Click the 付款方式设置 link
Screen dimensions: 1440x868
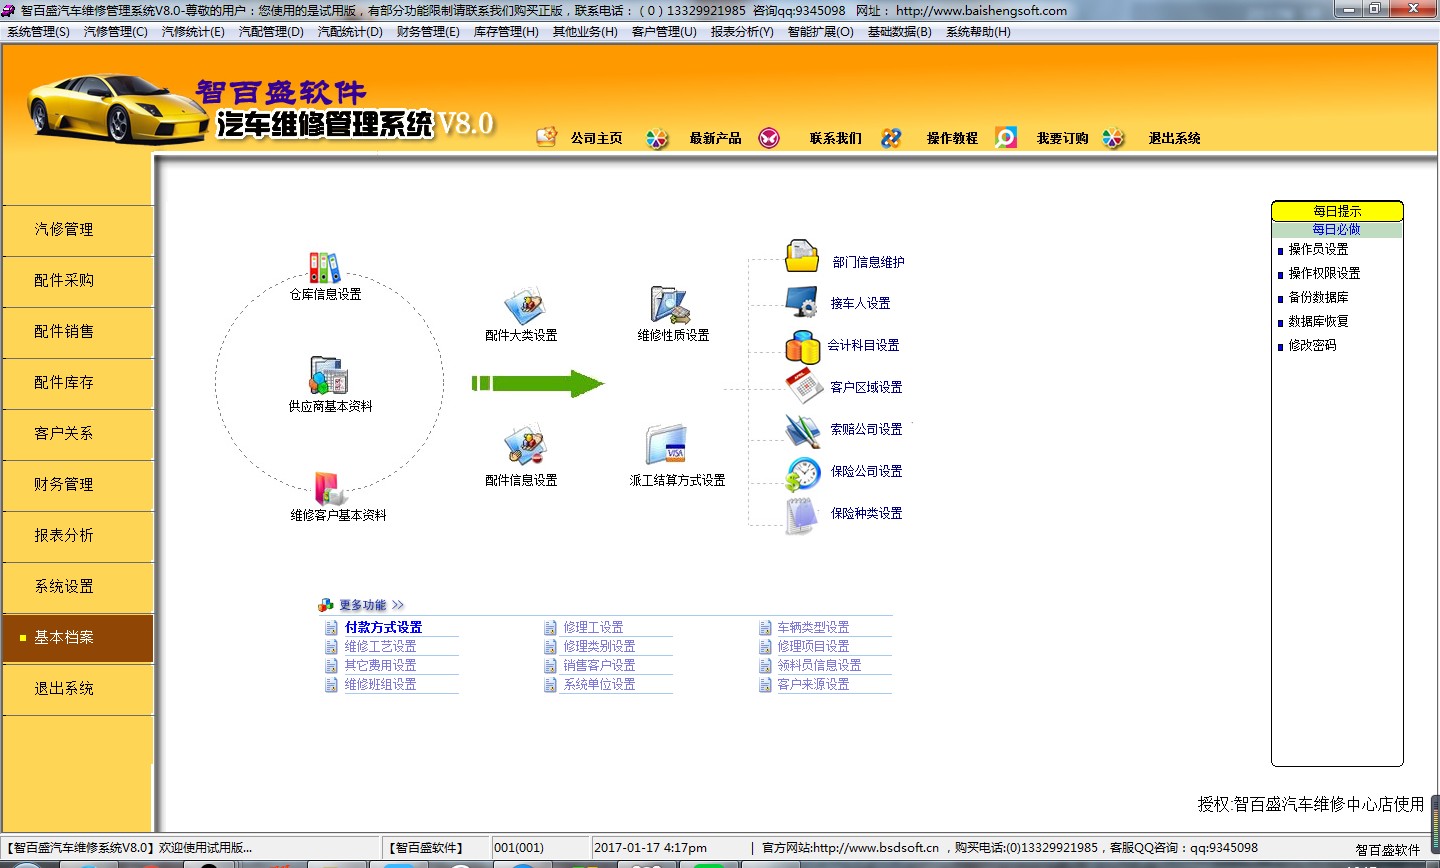tap(383, 627)
